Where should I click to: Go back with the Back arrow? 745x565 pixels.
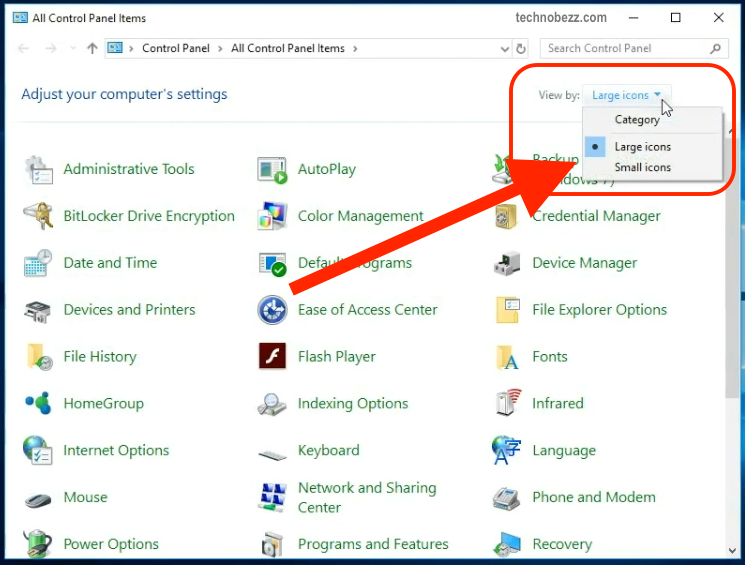coord(23,48)
